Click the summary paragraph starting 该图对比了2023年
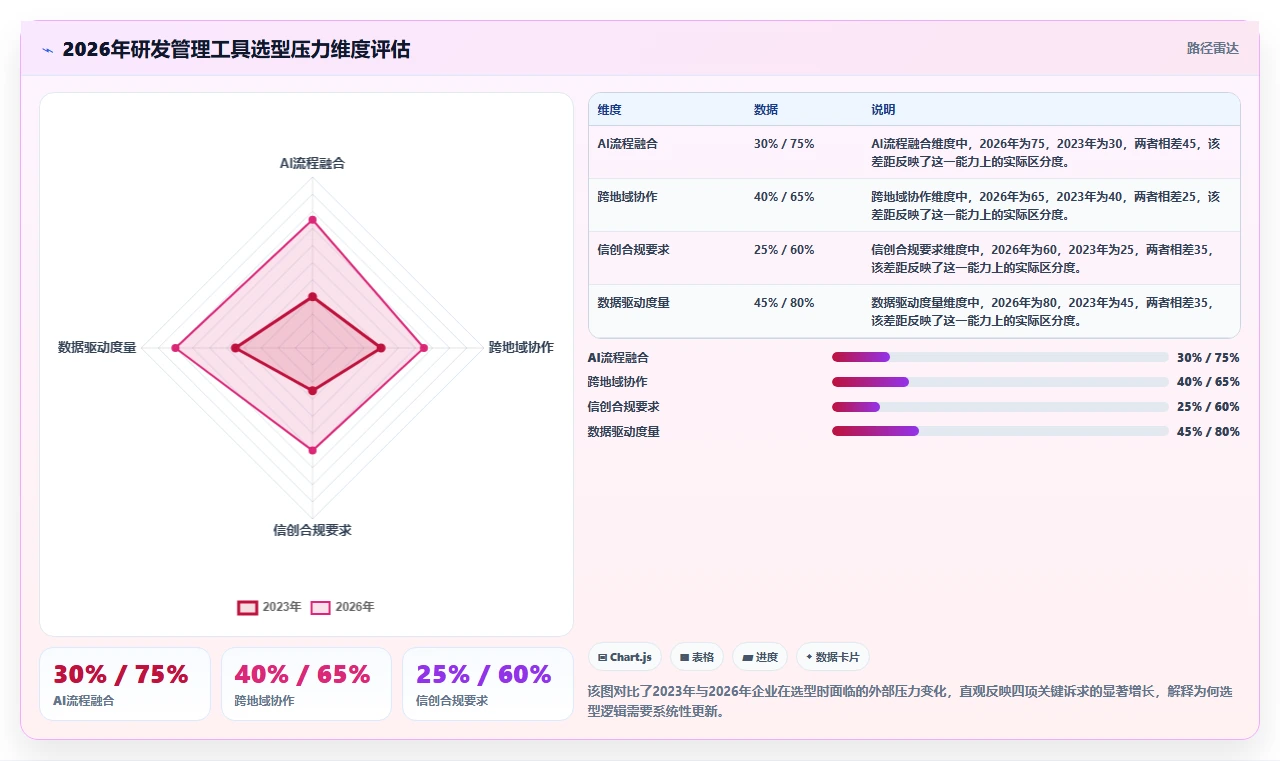The width and height of the screenshot is (1280, 761). 910,701
